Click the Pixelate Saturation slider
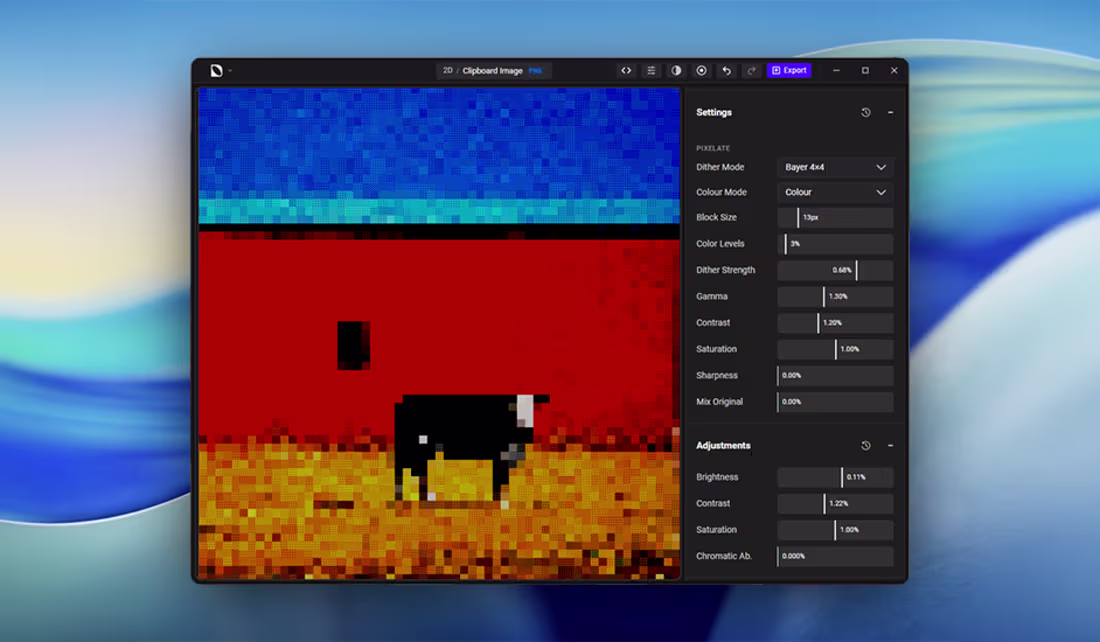The width and height of the screenshot is (1100, 642). [x=836, y=349]
